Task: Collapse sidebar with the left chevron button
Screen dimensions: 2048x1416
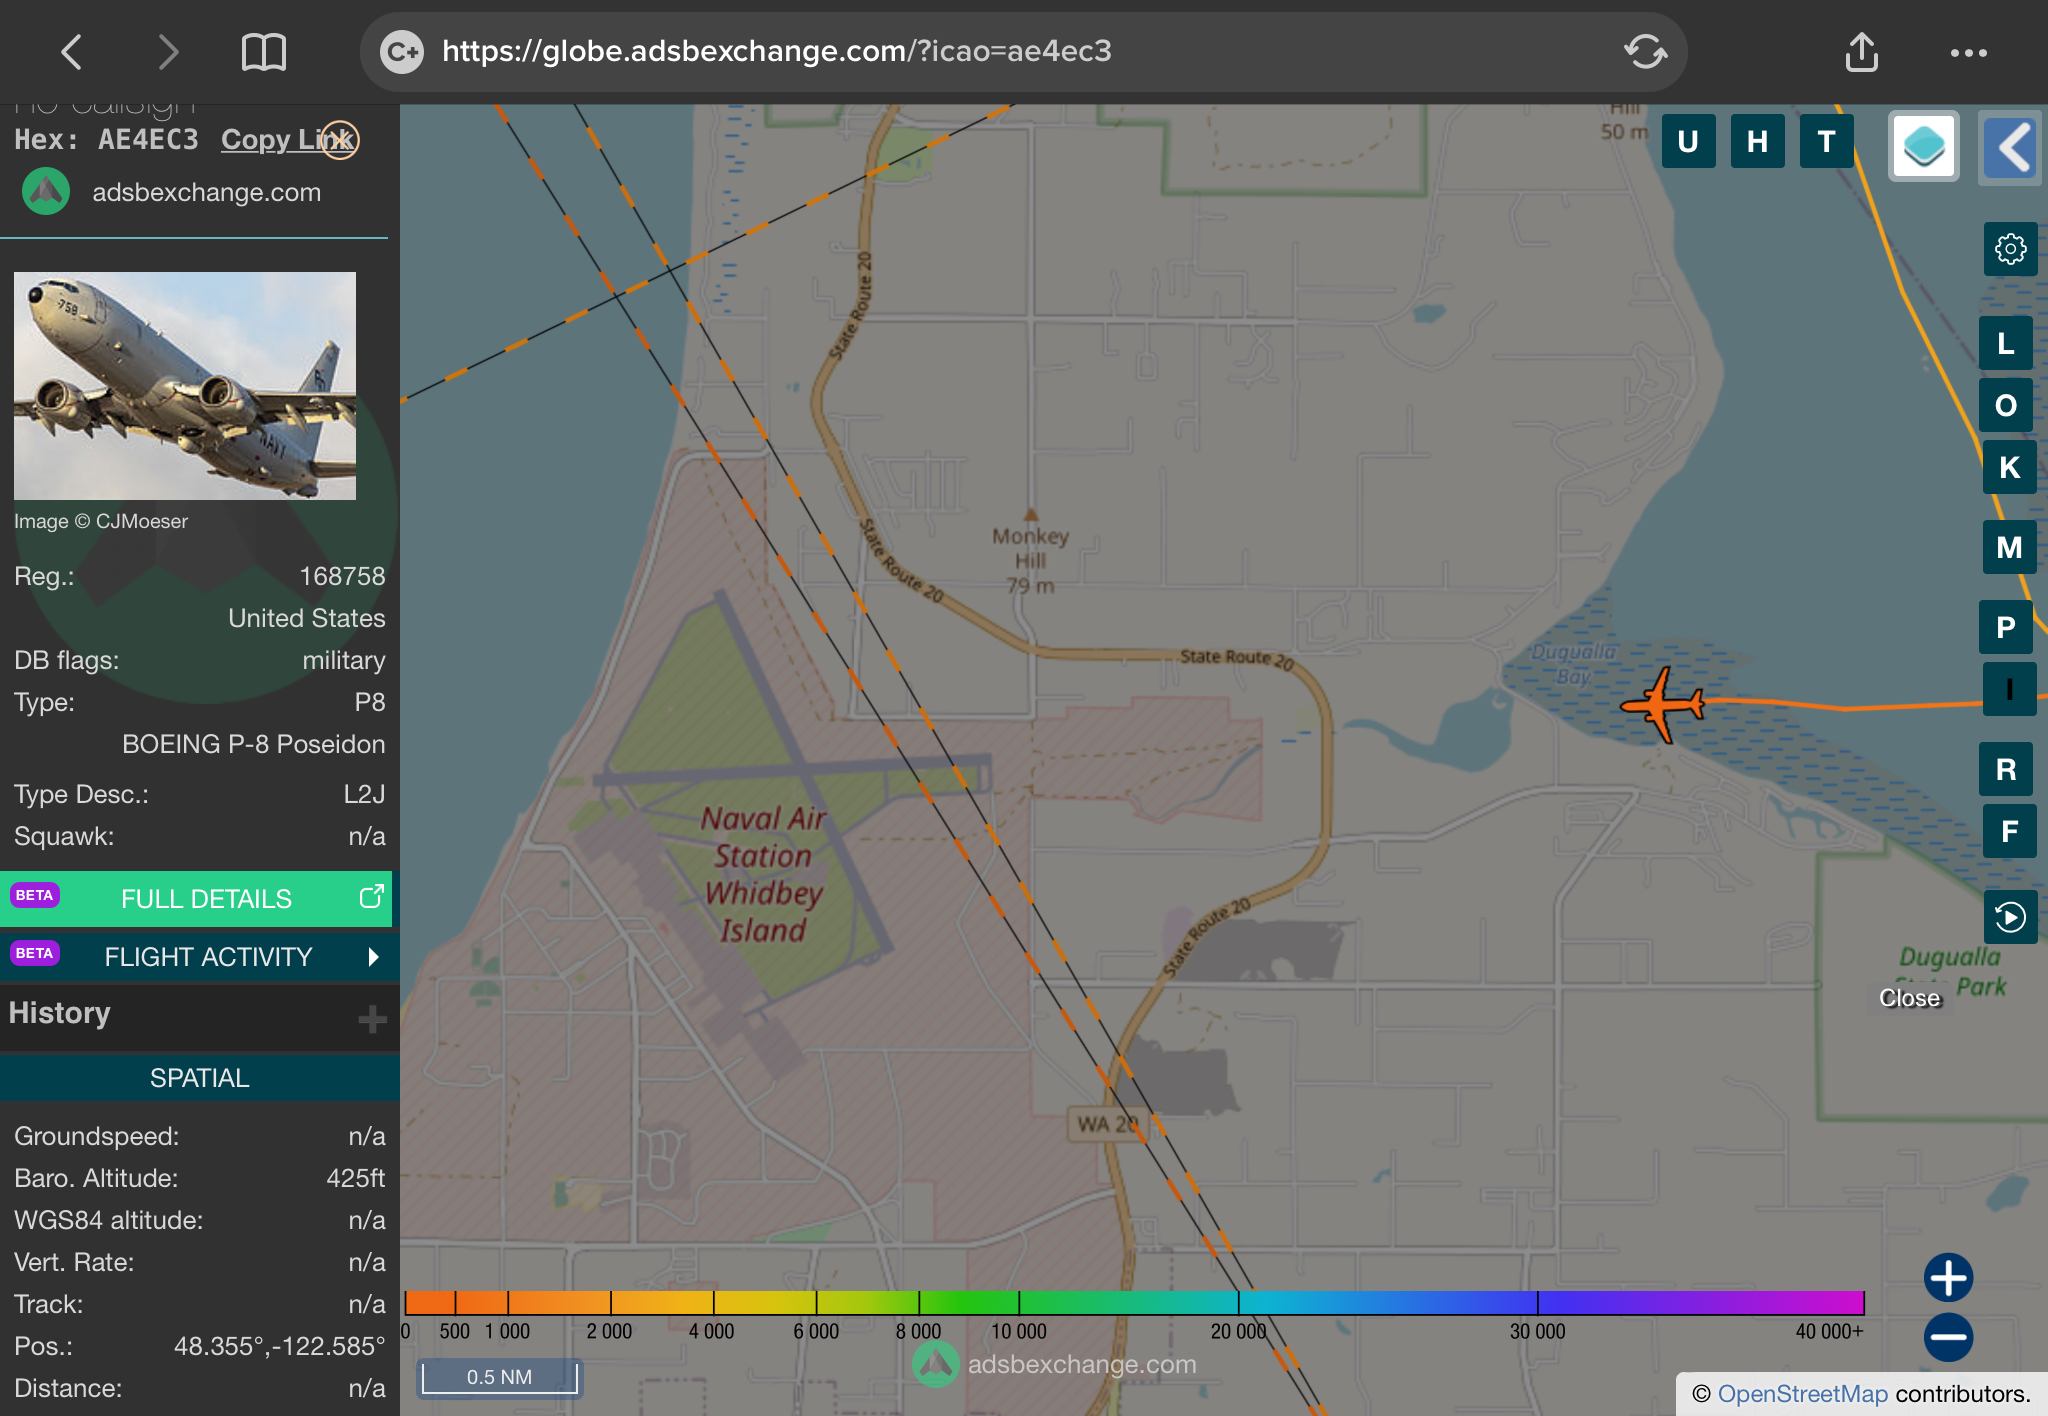Action: coord(2012,147)
